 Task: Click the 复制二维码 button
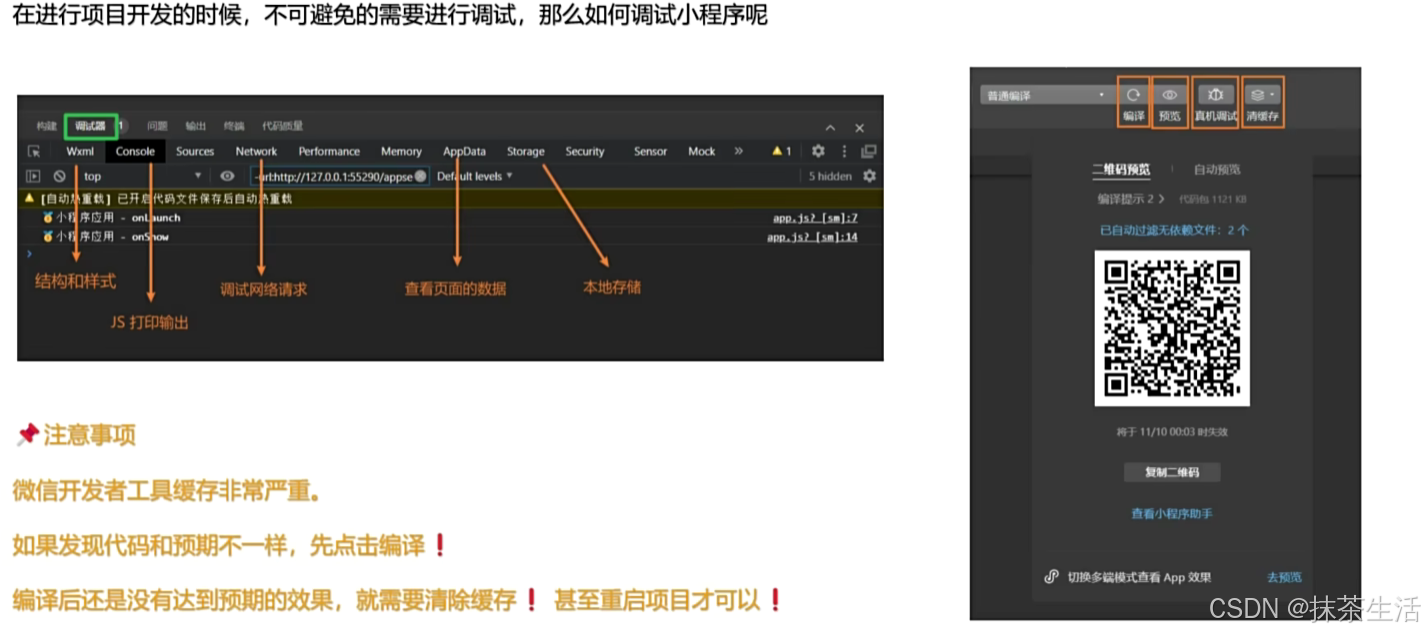pos(1171,472)
